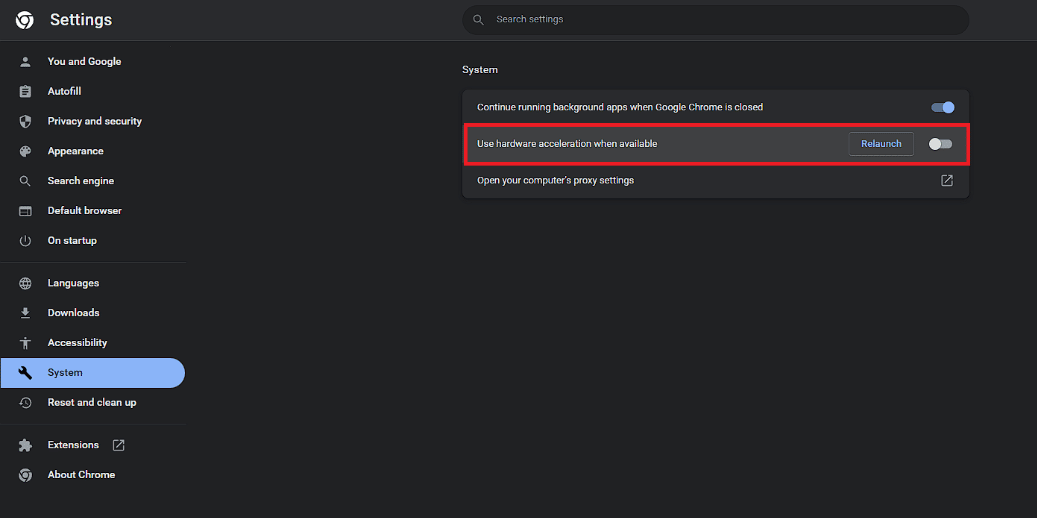The height and width of the screenshot is (518, 1037).
Task: Click the On startup power icon
Action: point(25,241)
